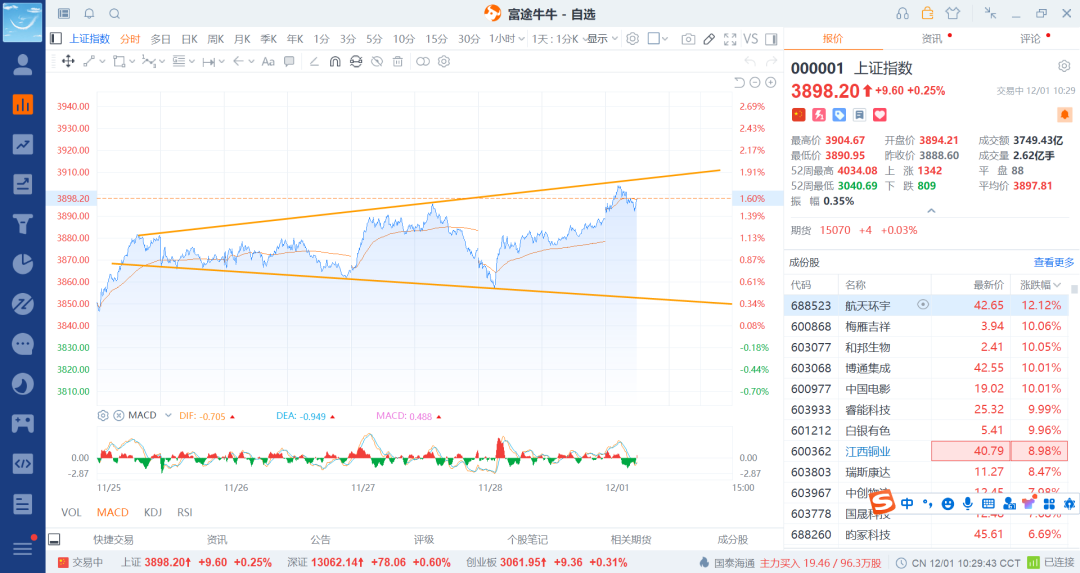Open chart settings gear in top toolbar

tap(632, 39)
